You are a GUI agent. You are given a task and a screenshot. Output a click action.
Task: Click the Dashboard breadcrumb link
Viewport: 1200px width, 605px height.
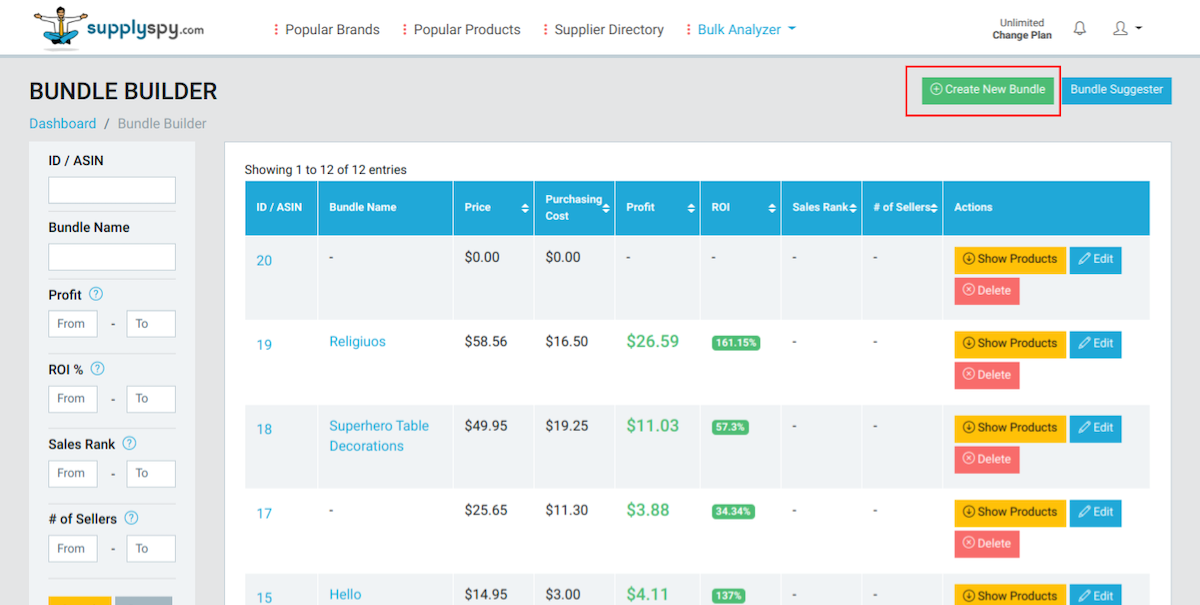pos(63,124)
